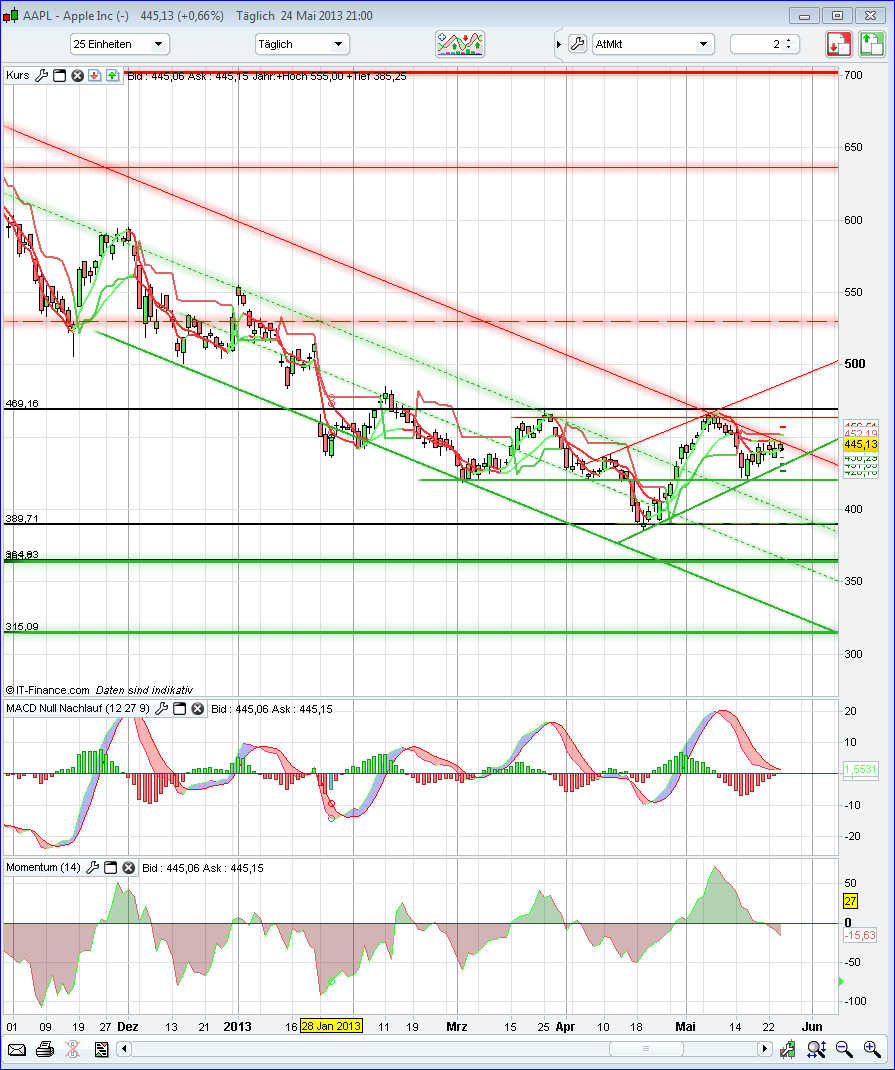The height and width of the screenshot is (1070, 895).
Task: Click the red sell order icon
Action: (839, 45)
